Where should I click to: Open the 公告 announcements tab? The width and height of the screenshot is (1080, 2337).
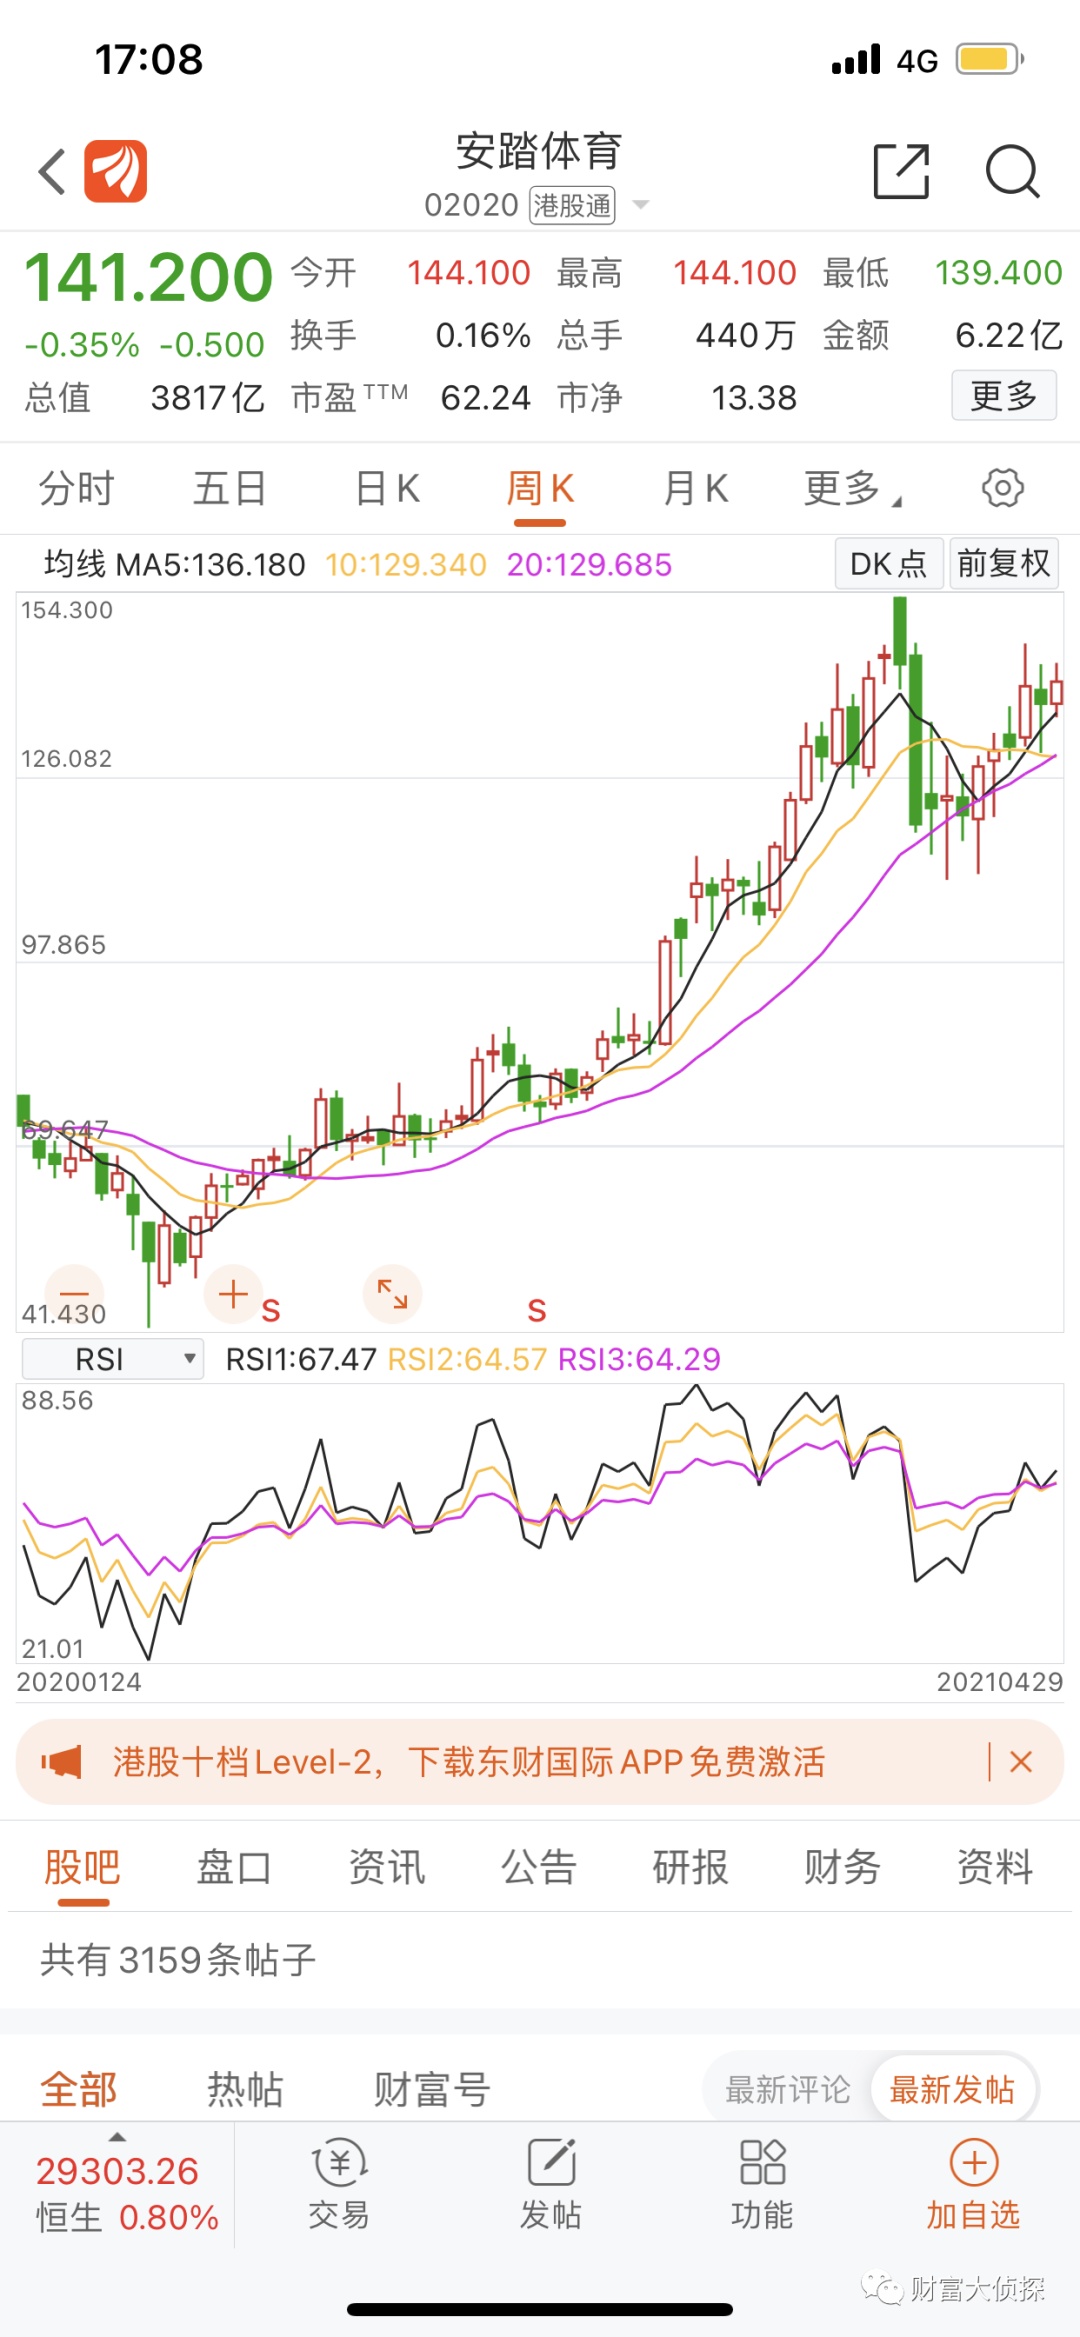click(x=539, y=1867)
